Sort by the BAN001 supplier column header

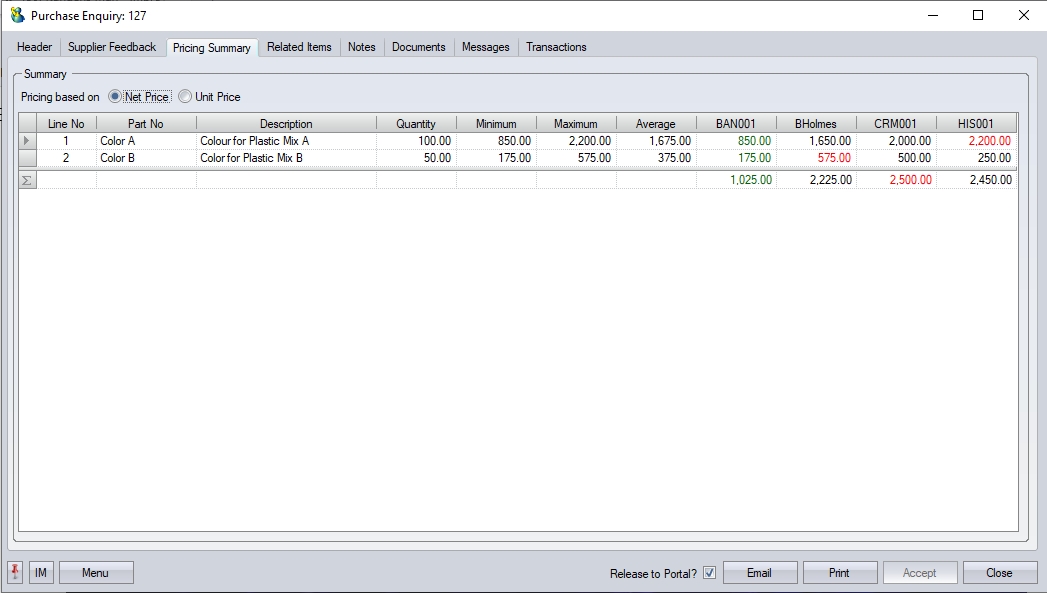[736, 124]
